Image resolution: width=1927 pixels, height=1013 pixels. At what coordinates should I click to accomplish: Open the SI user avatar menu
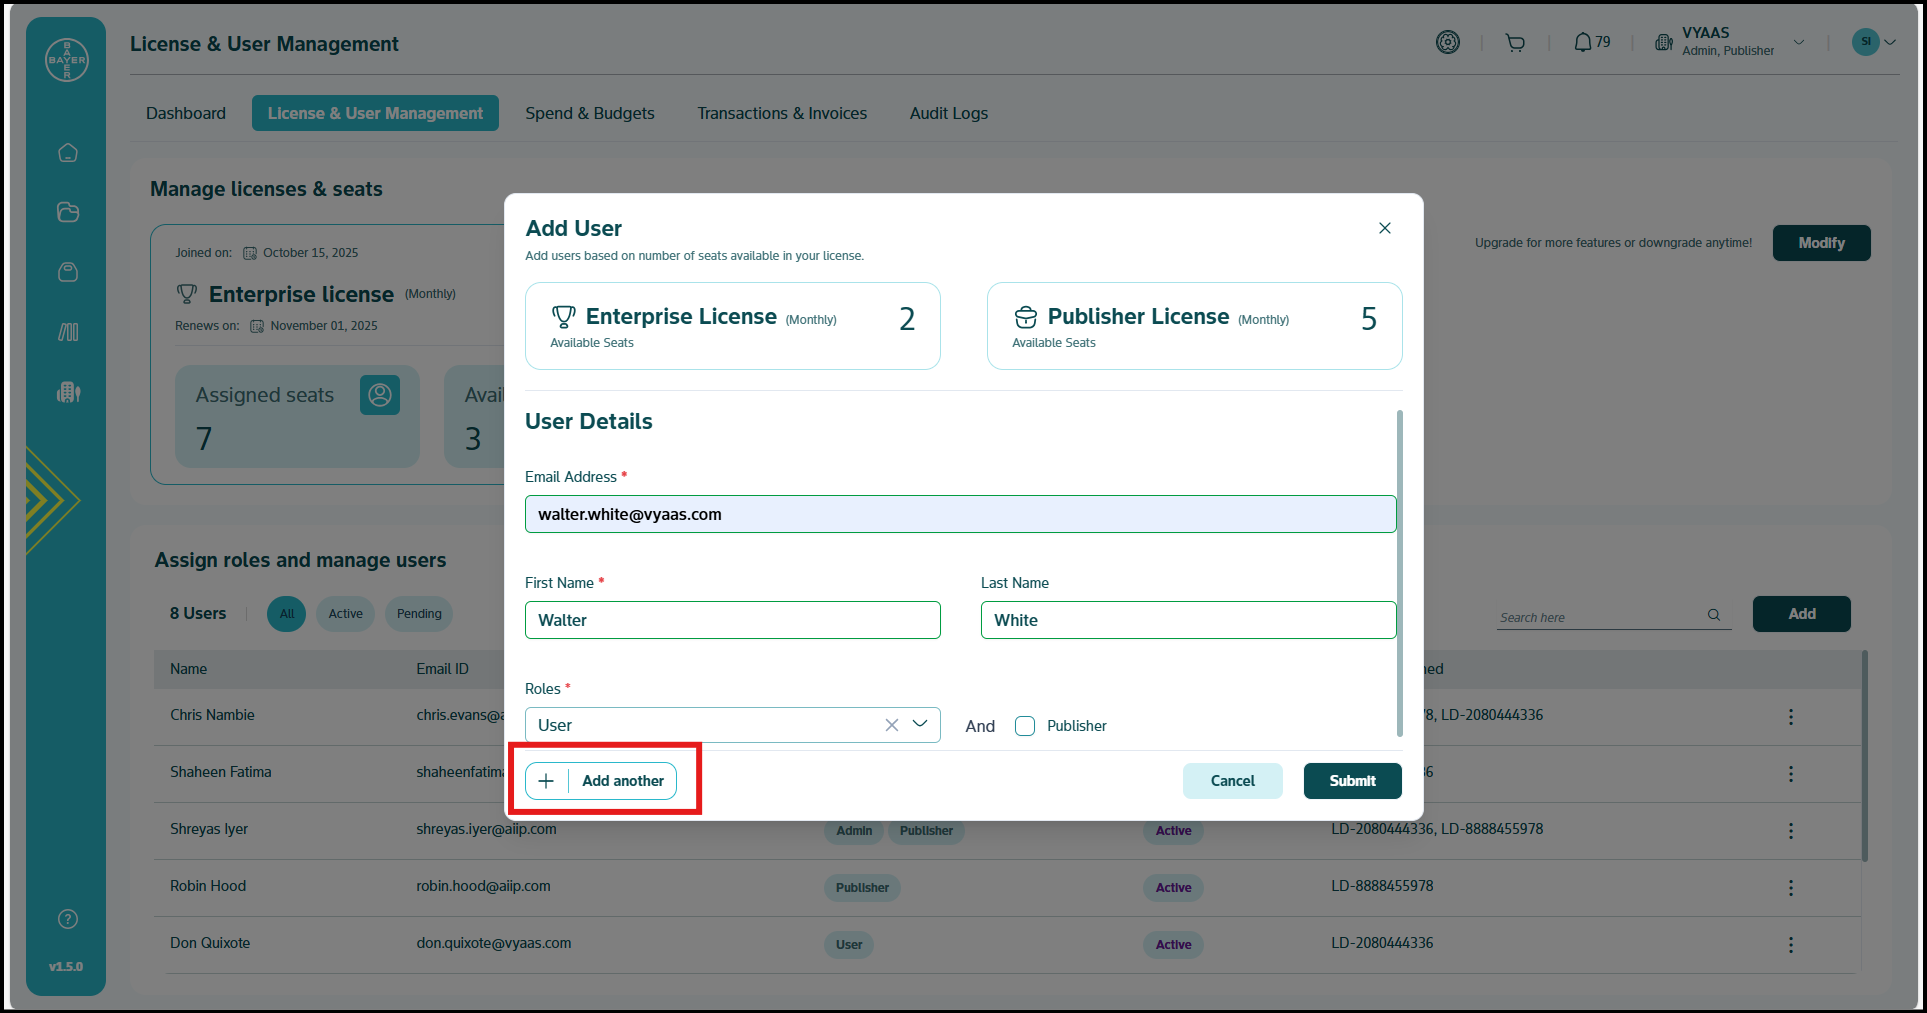click(1873, 42)
